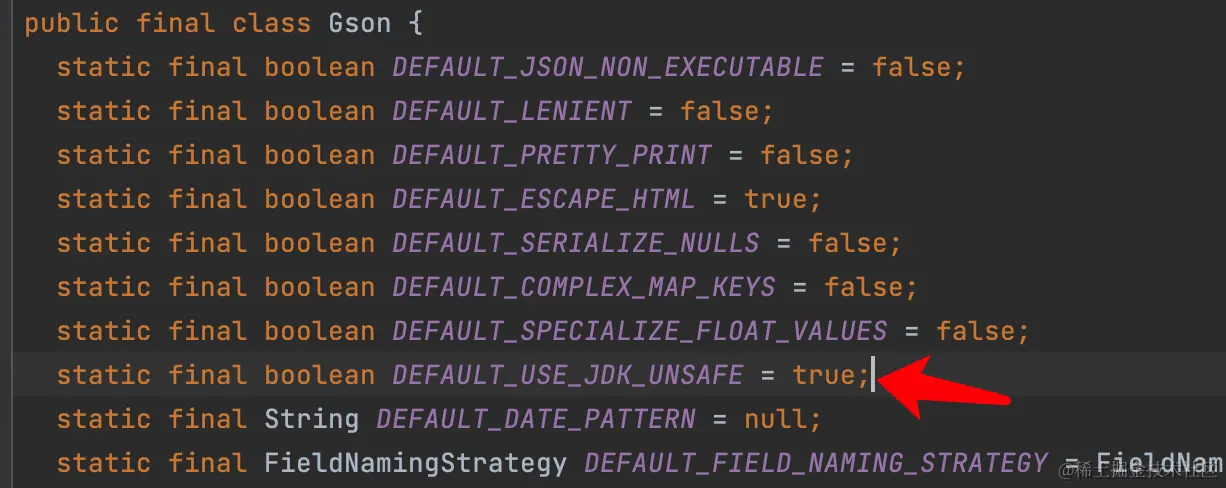Viewport: 1226px width, 488px height.
Task: Click the public keyword in class declaration
Action: pos(72,23)
